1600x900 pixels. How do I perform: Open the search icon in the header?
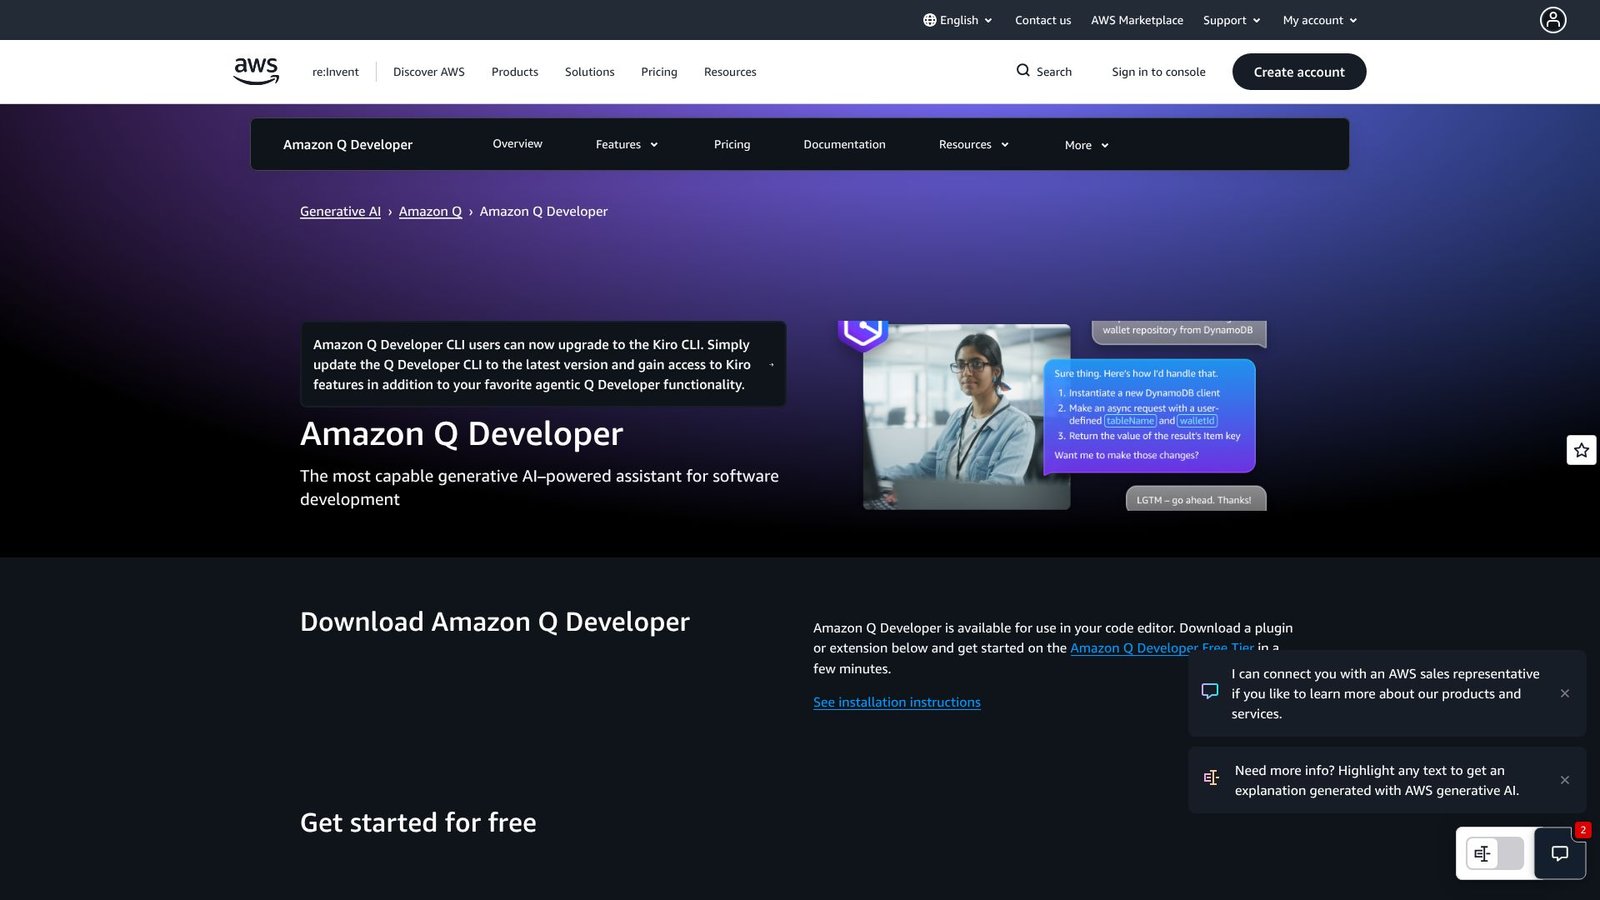click(x=1023, y=71)
